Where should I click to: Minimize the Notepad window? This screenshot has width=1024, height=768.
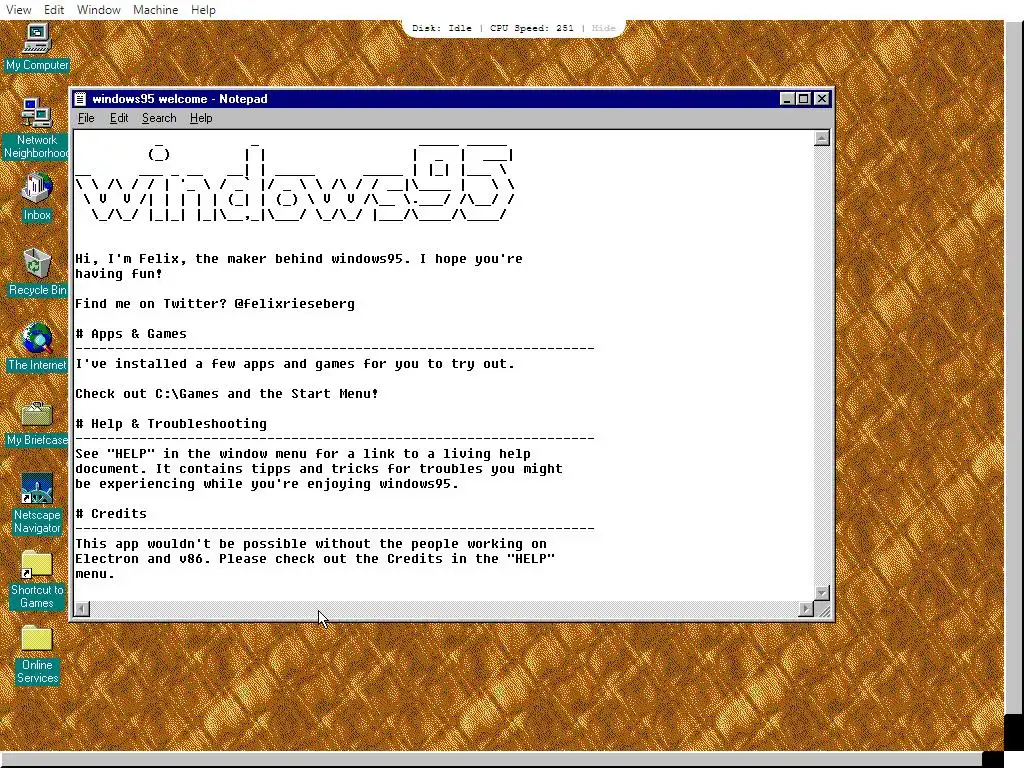point(787,99)
